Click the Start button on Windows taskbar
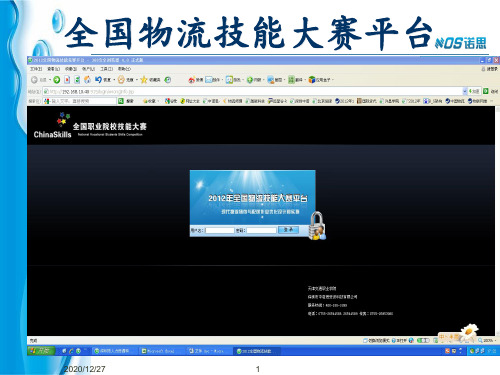500x375 pixels. pyautogui.click(x=41, y=351)
